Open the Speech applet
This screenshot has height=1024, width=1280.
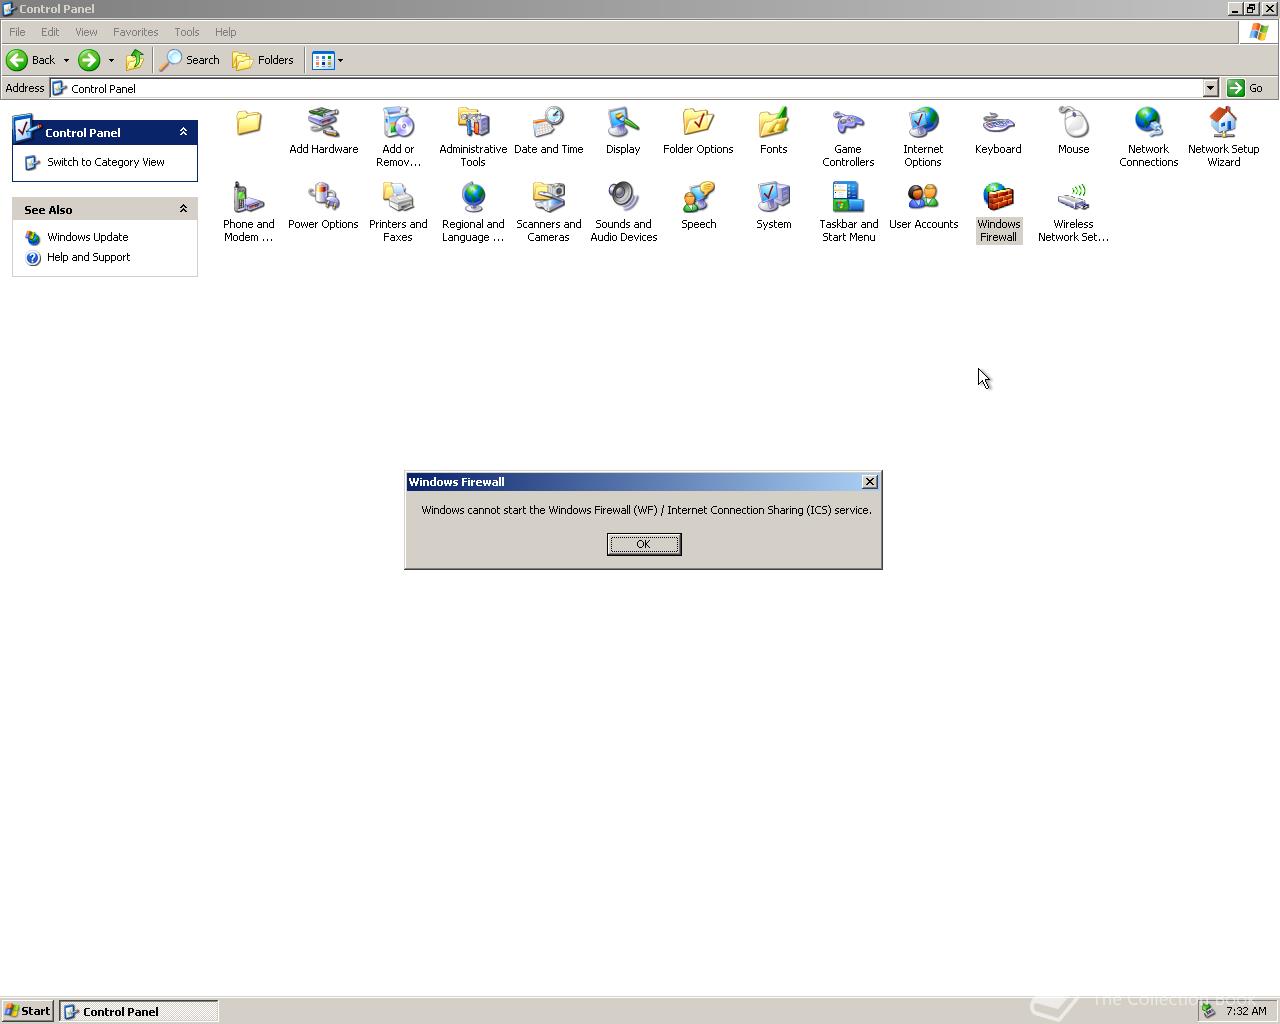tap(698, 207)
